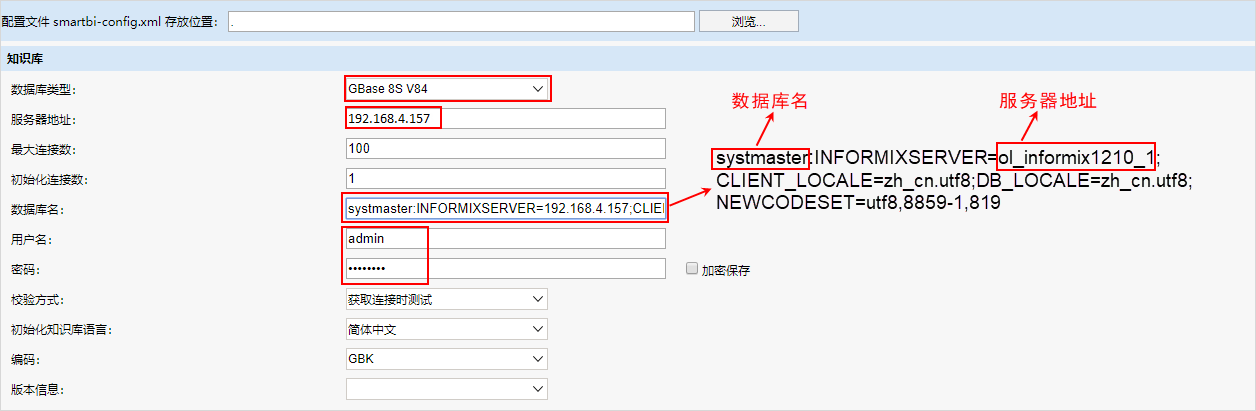1256x411 pixels.
Task: Click the 初始化知识库语言: label
Action: [x=61, y=330]
